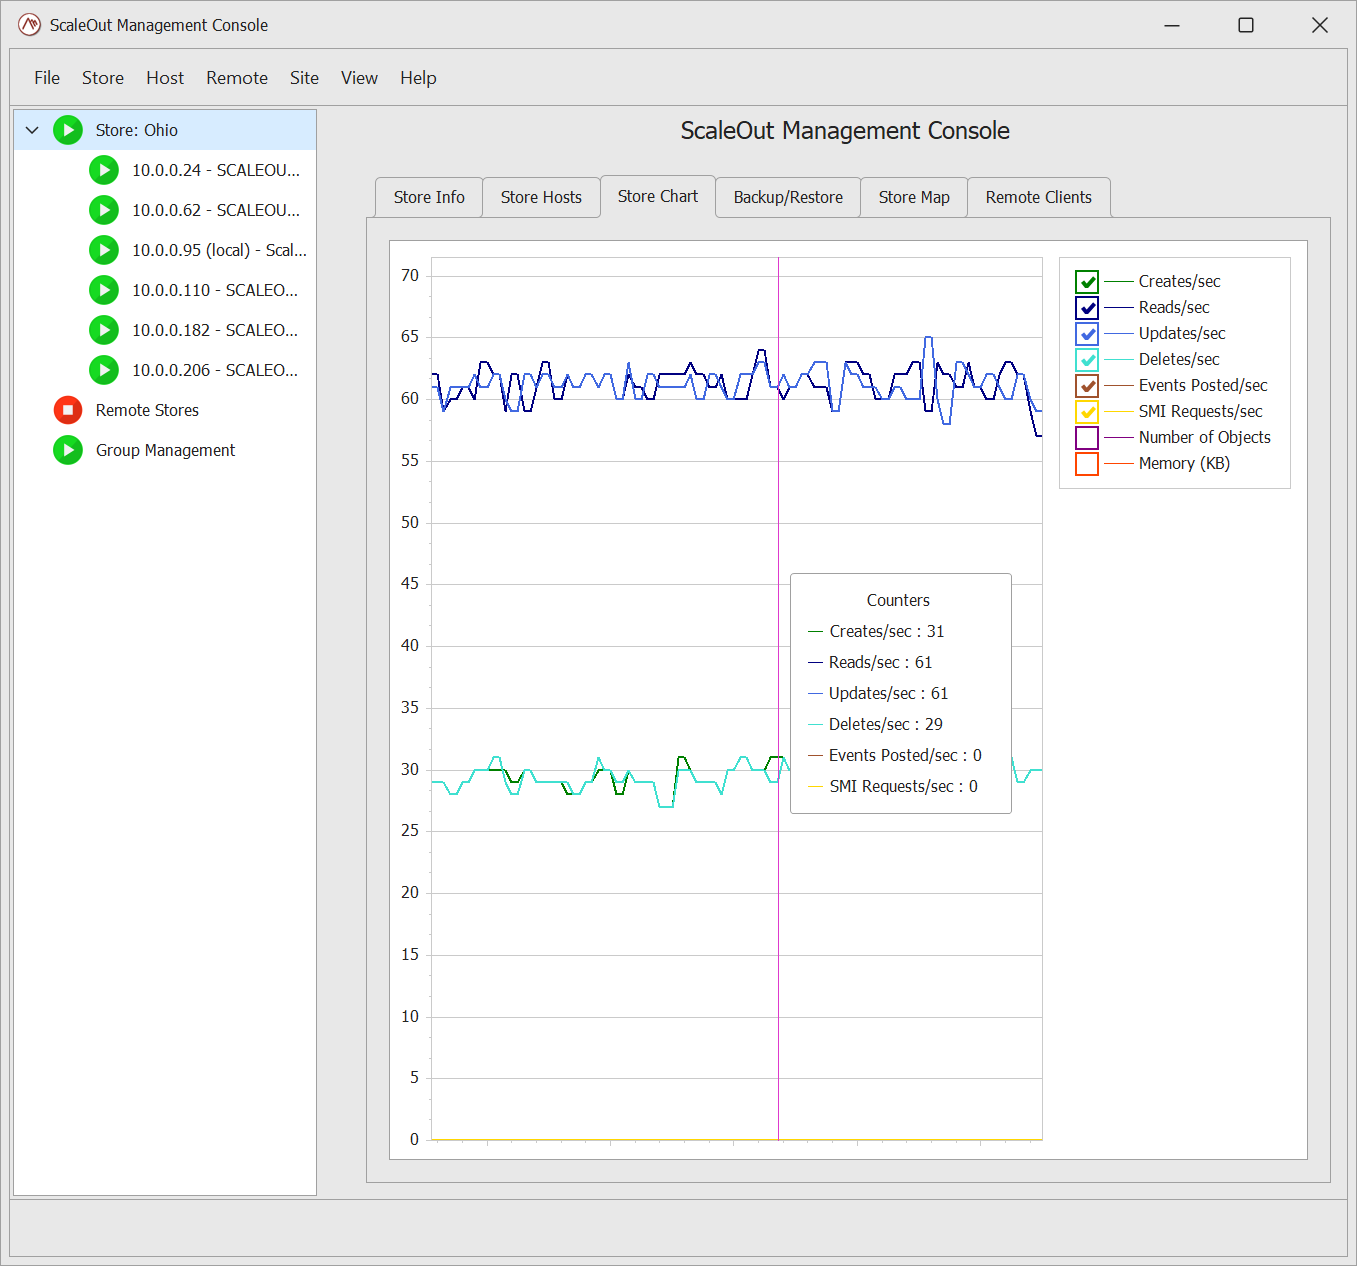Close the ScaleOut Management Console window
Image resolution: width=1357 pixels, height=1266 pixels.
click(1320, 25)
